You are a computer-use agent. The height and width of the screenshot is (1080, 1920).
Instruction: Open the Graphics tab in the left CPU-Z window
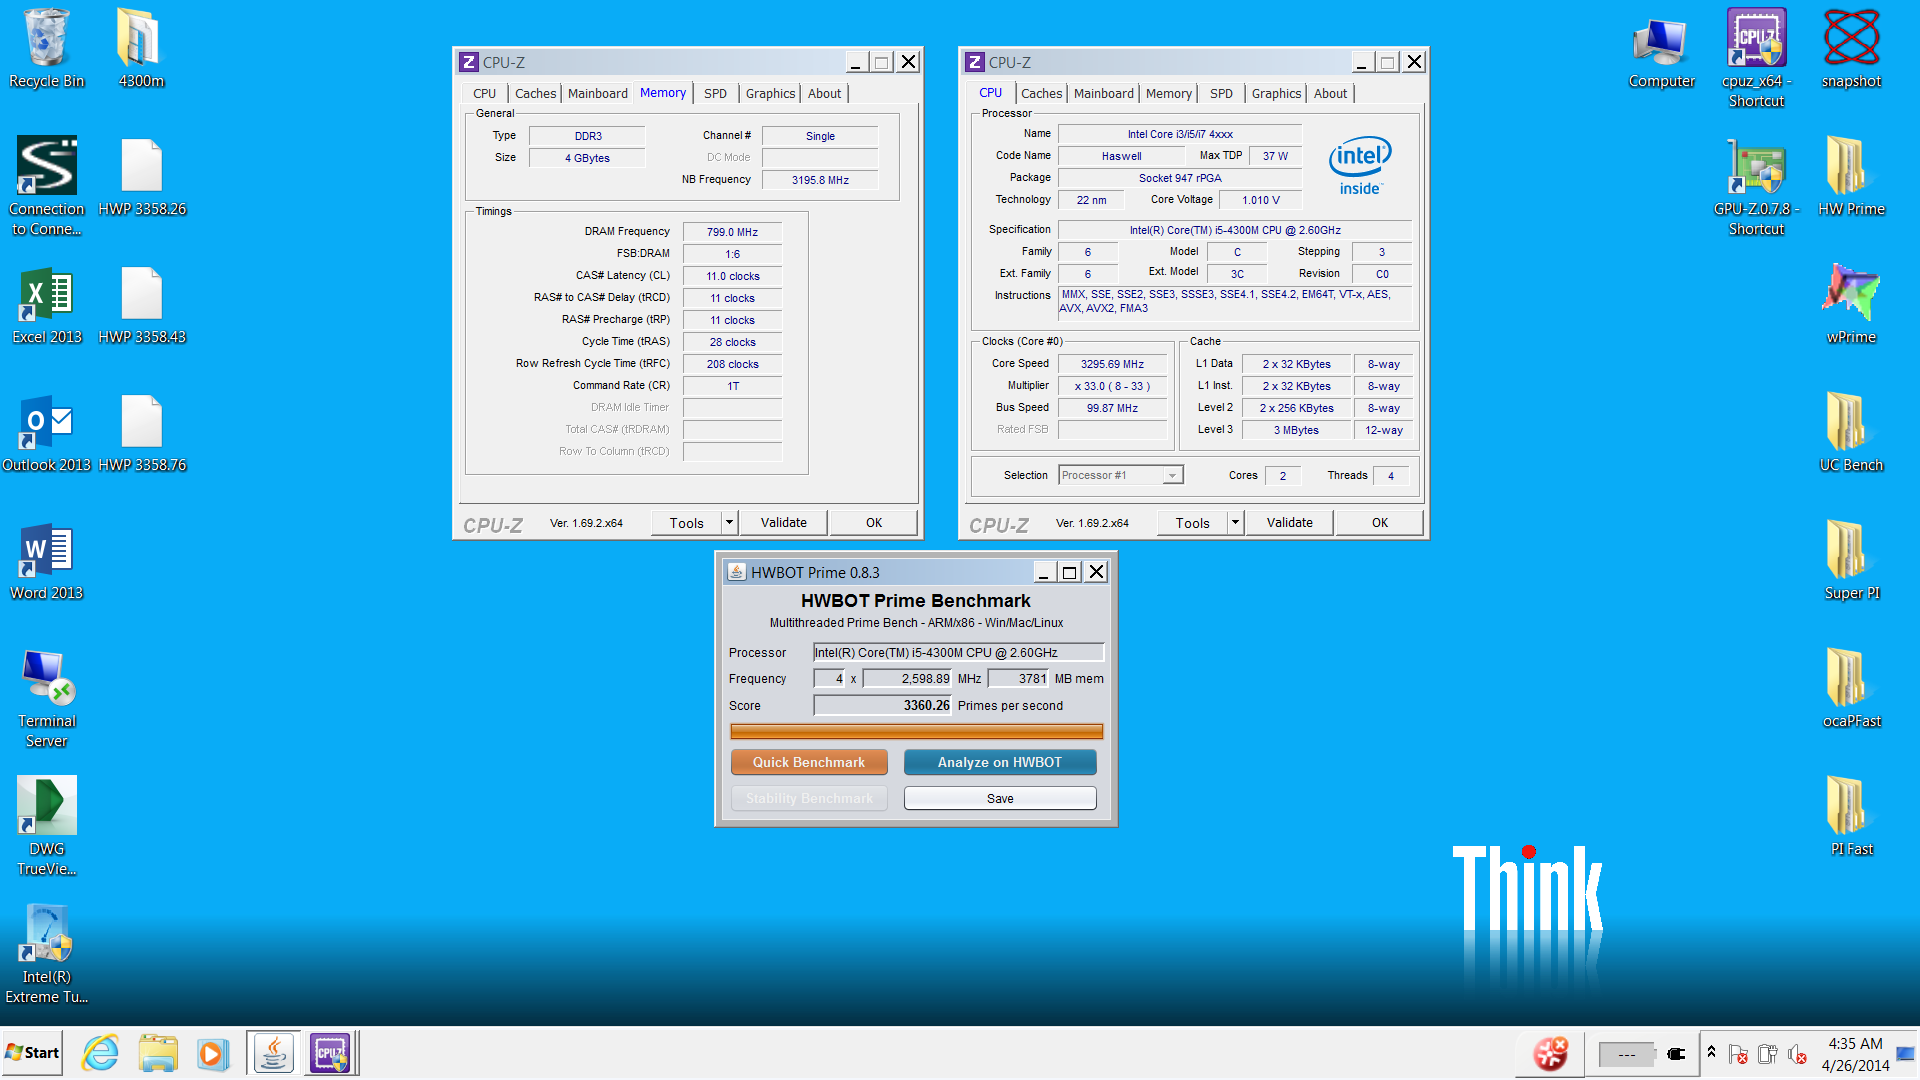[x=770, y=93]
